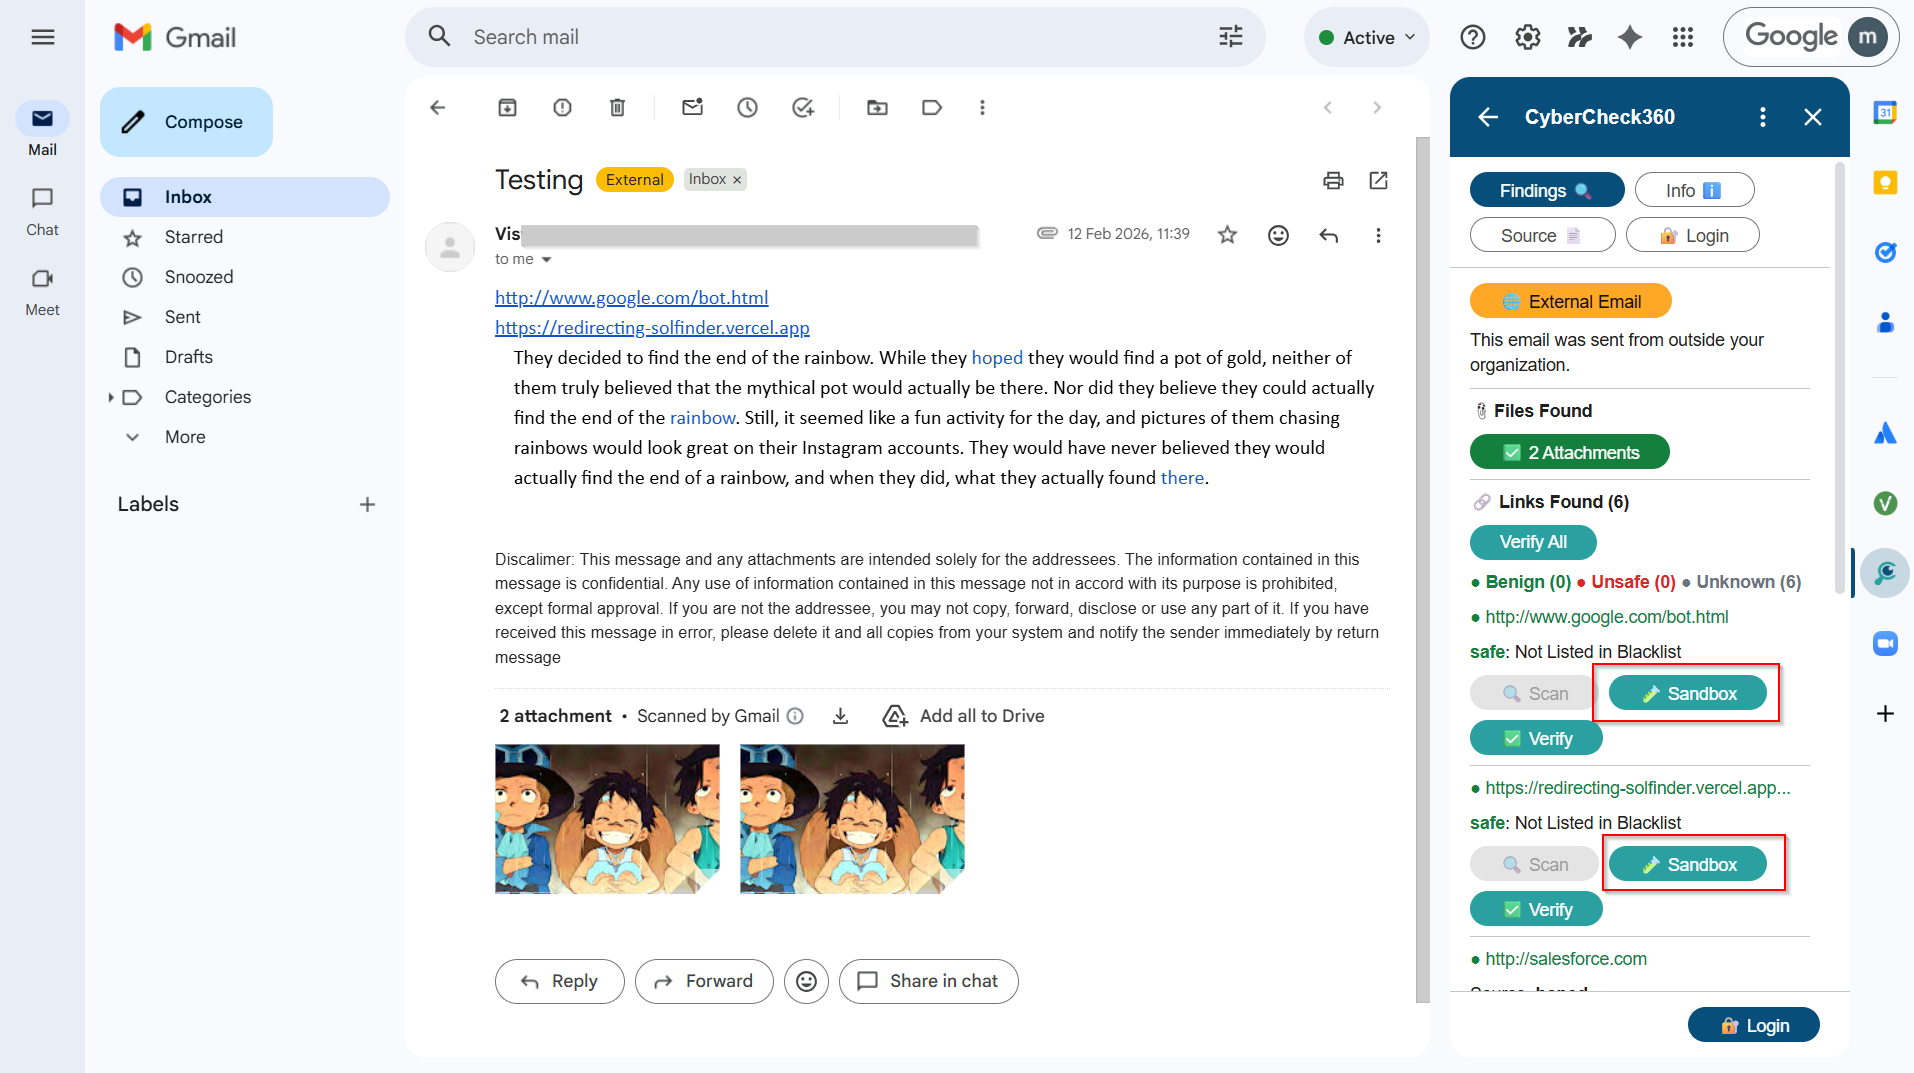Open CyberCheck360 three-dot menu

[1762, 117]
